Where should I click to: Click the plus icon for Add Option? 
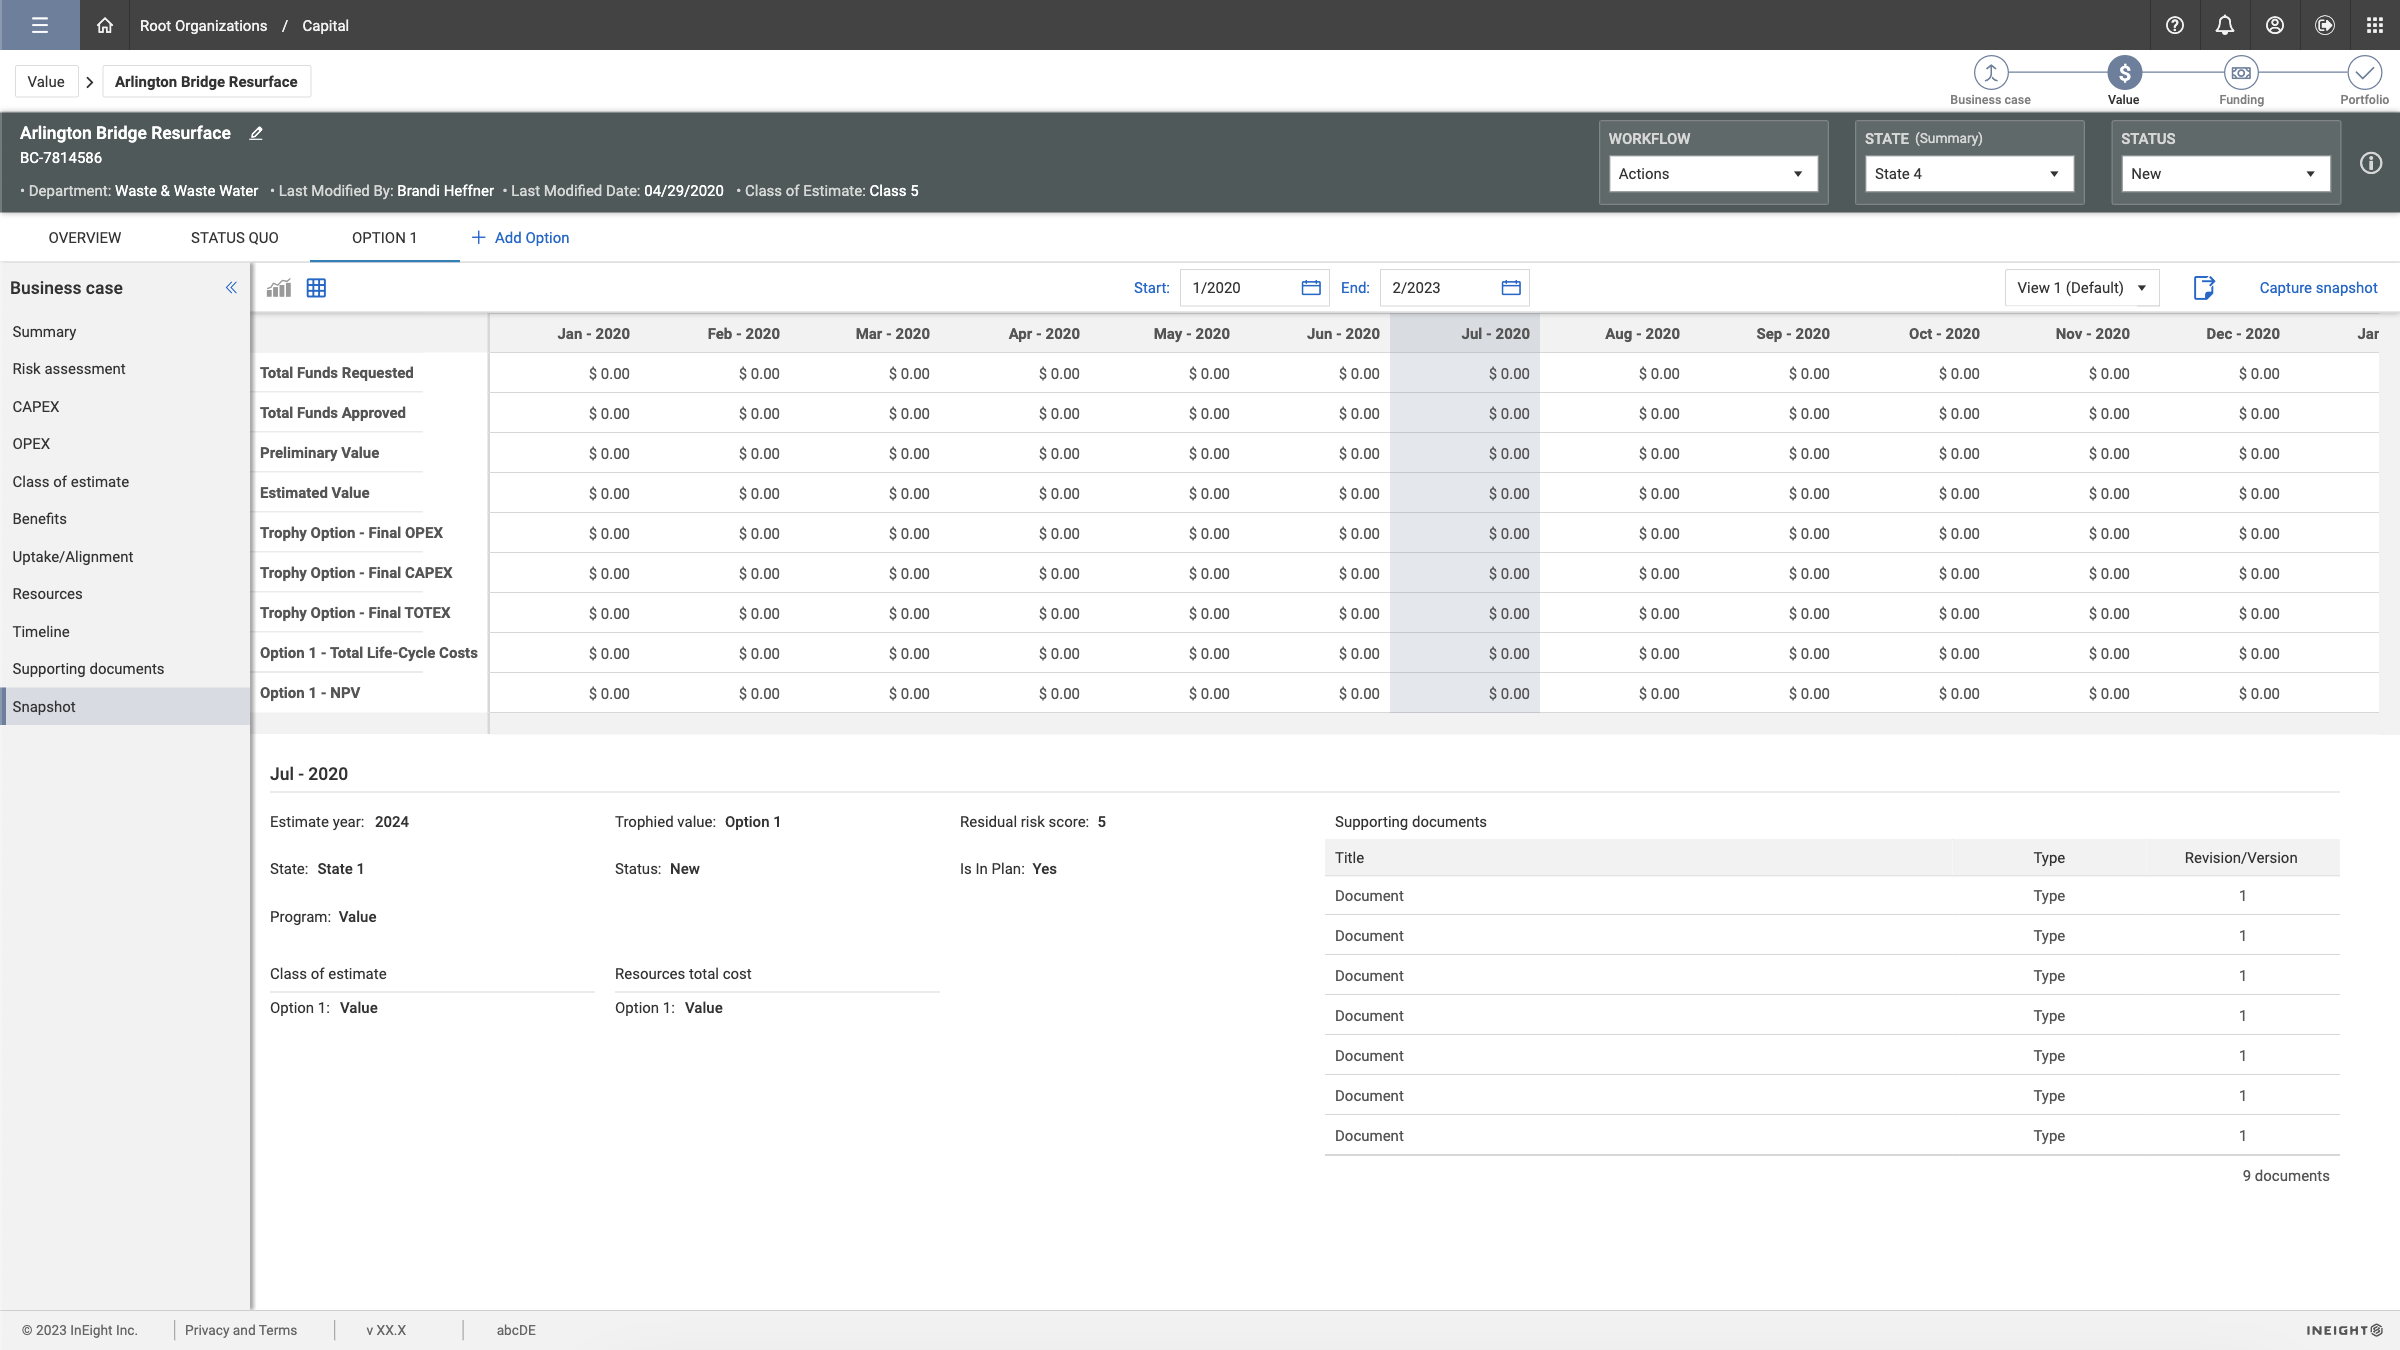point(478,238)
